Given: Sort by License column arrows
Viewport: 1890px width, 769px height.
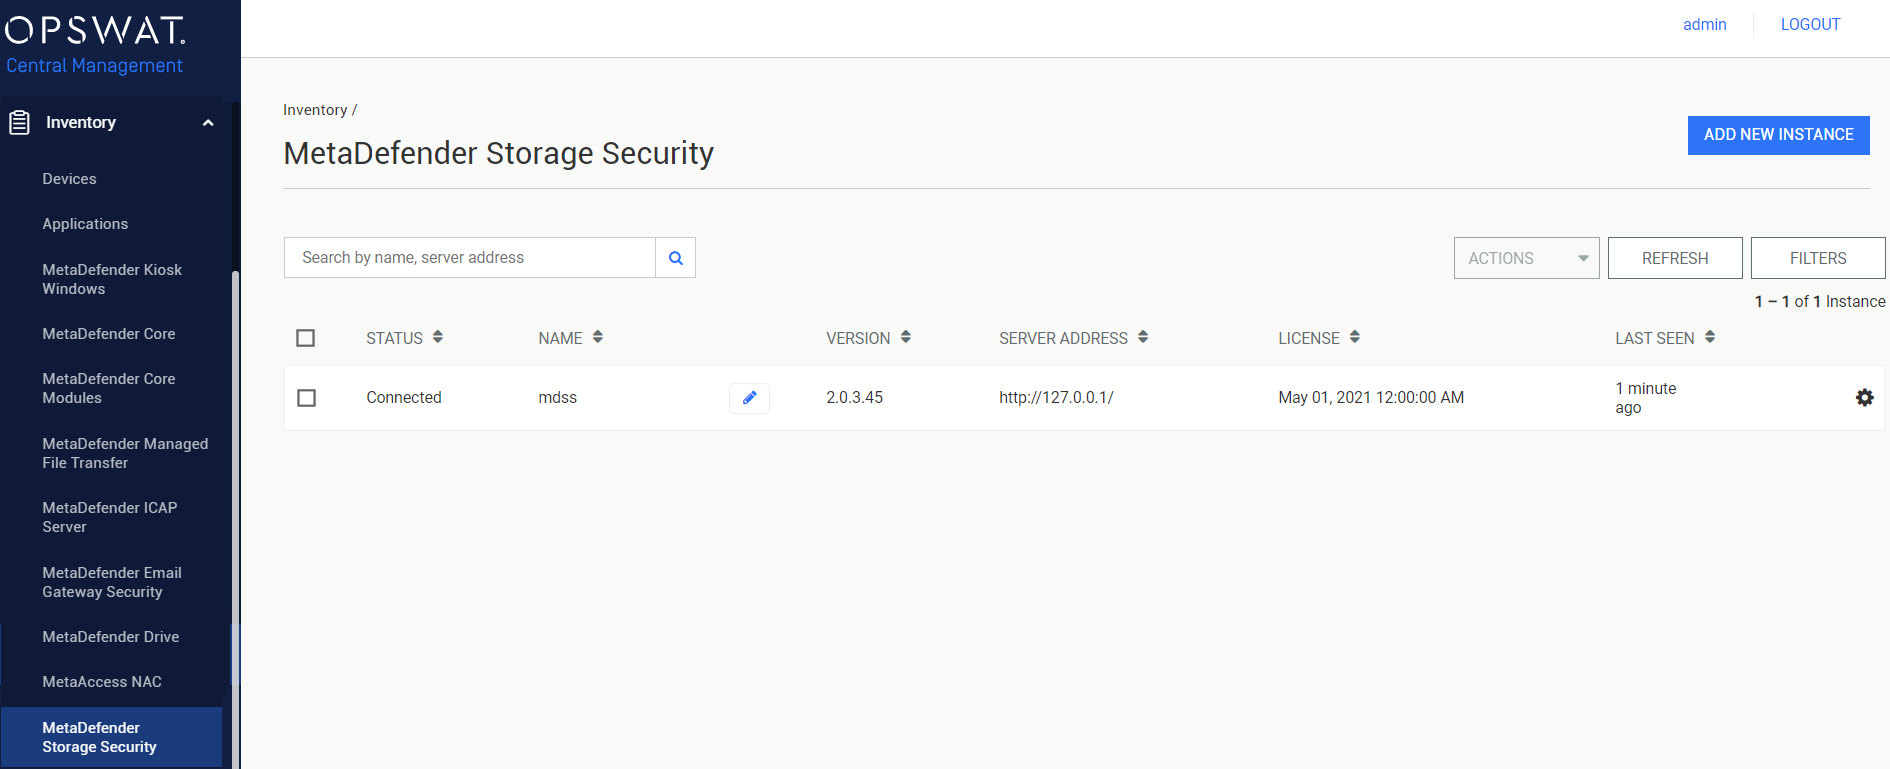Looking at the screenshot, I should coord(1355,338).
